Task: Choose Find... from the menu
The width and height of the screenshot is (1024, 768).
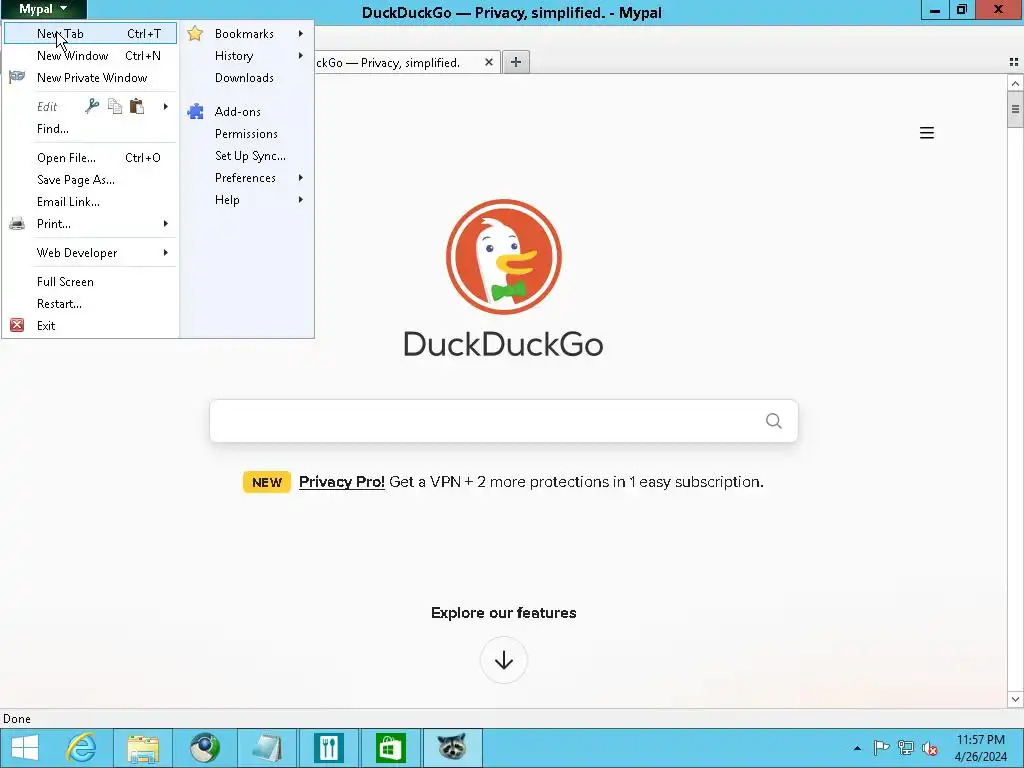Action: pyautogui.click(x=90, y=129)
